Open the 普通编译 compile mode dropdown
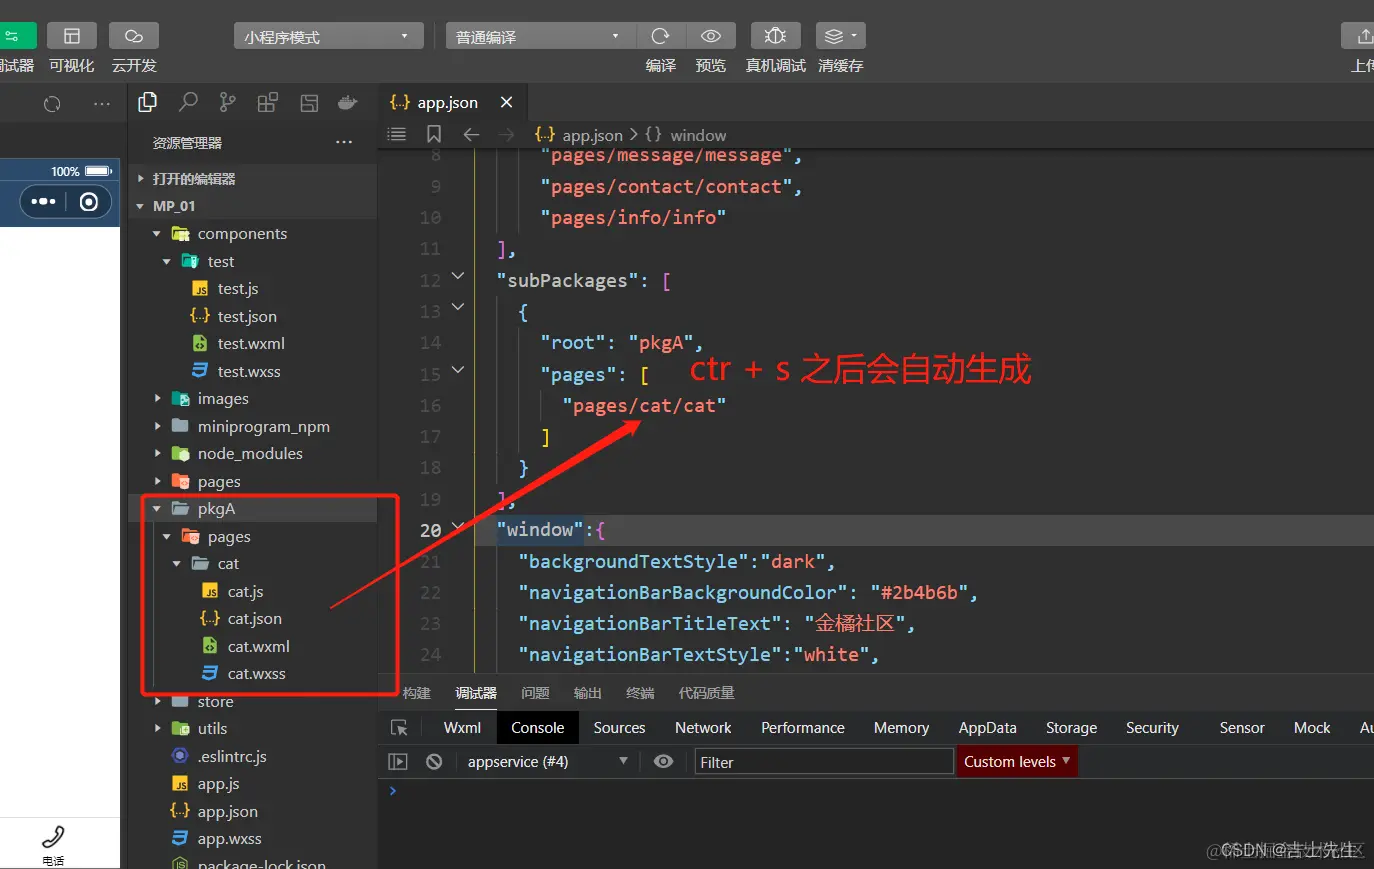This screenshot has height=869, width=1374. click(539, 36)
